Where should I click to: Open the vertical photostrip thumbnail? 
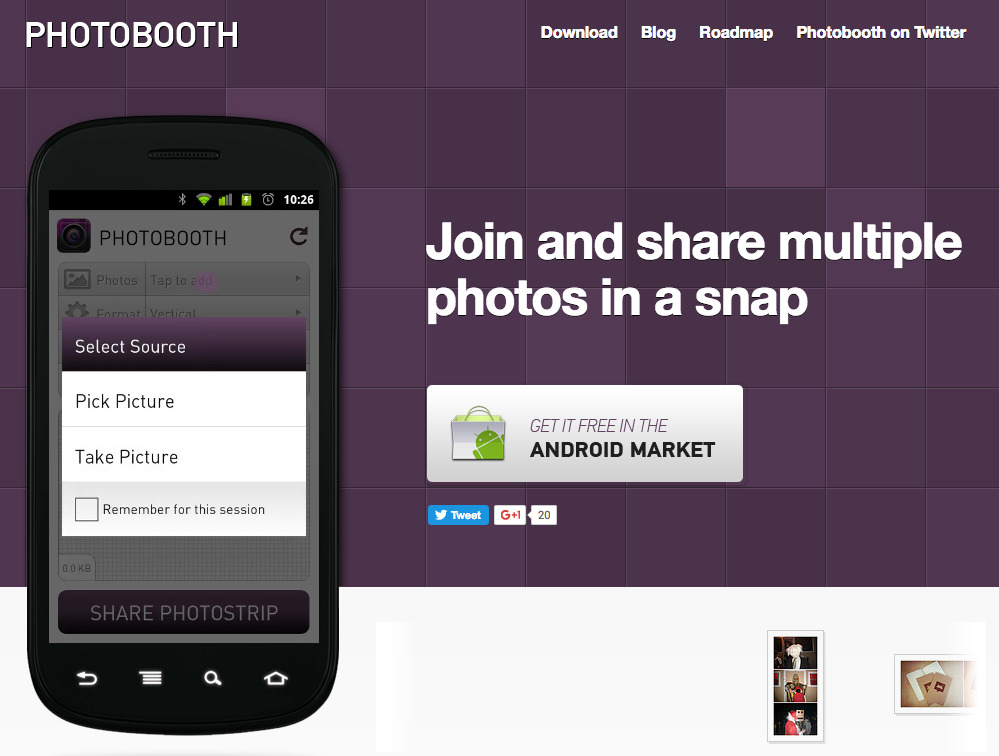(x=795, y=686)
